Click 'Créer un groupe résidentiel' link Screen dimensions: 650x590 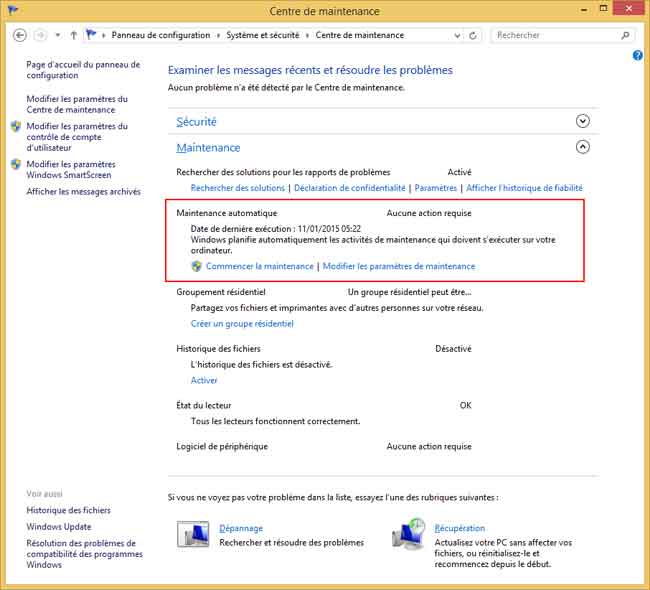[x=242, y=324]
